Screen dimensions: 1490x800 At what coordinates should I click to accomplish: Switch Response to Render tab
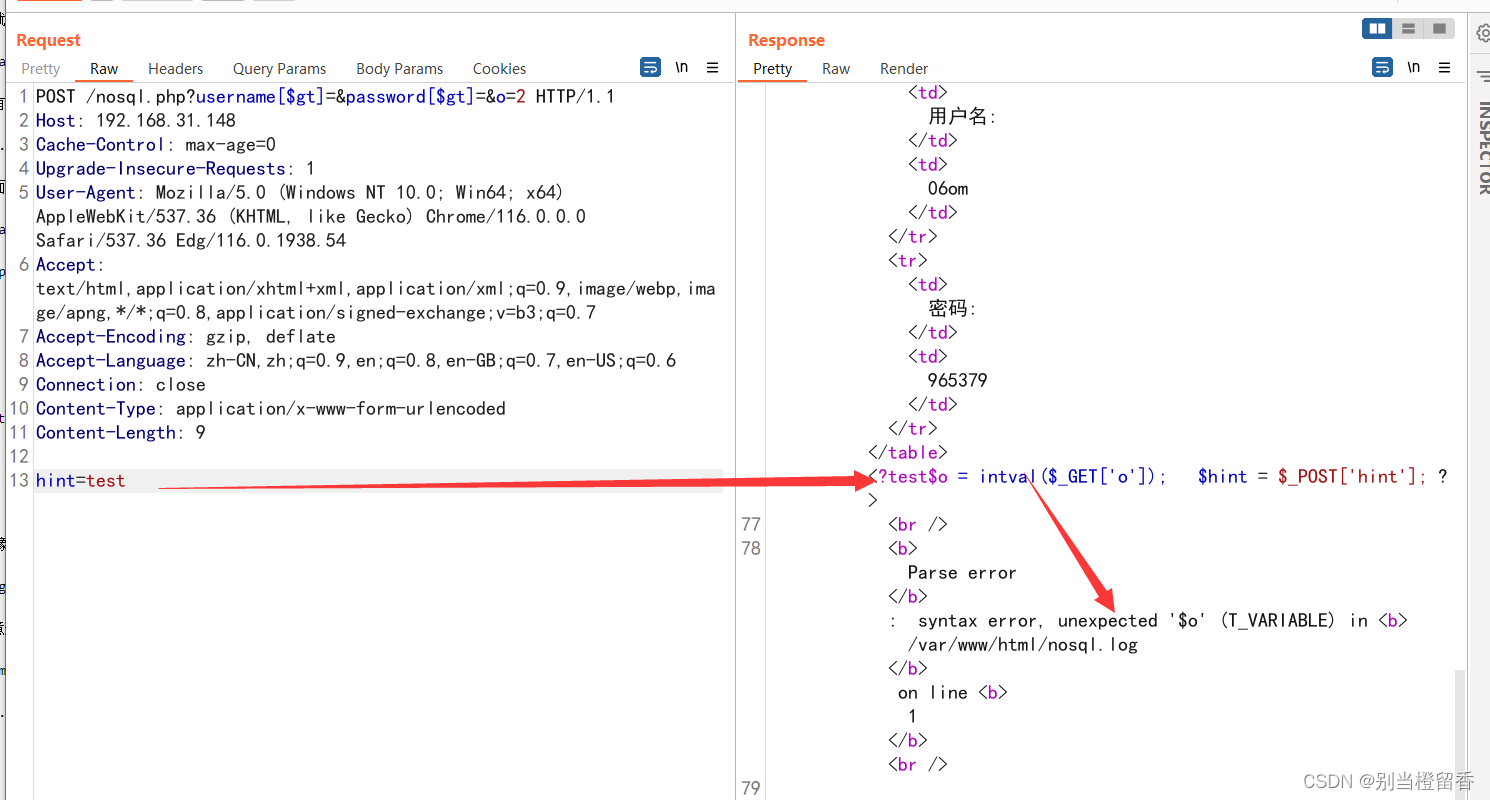[904, 69]
